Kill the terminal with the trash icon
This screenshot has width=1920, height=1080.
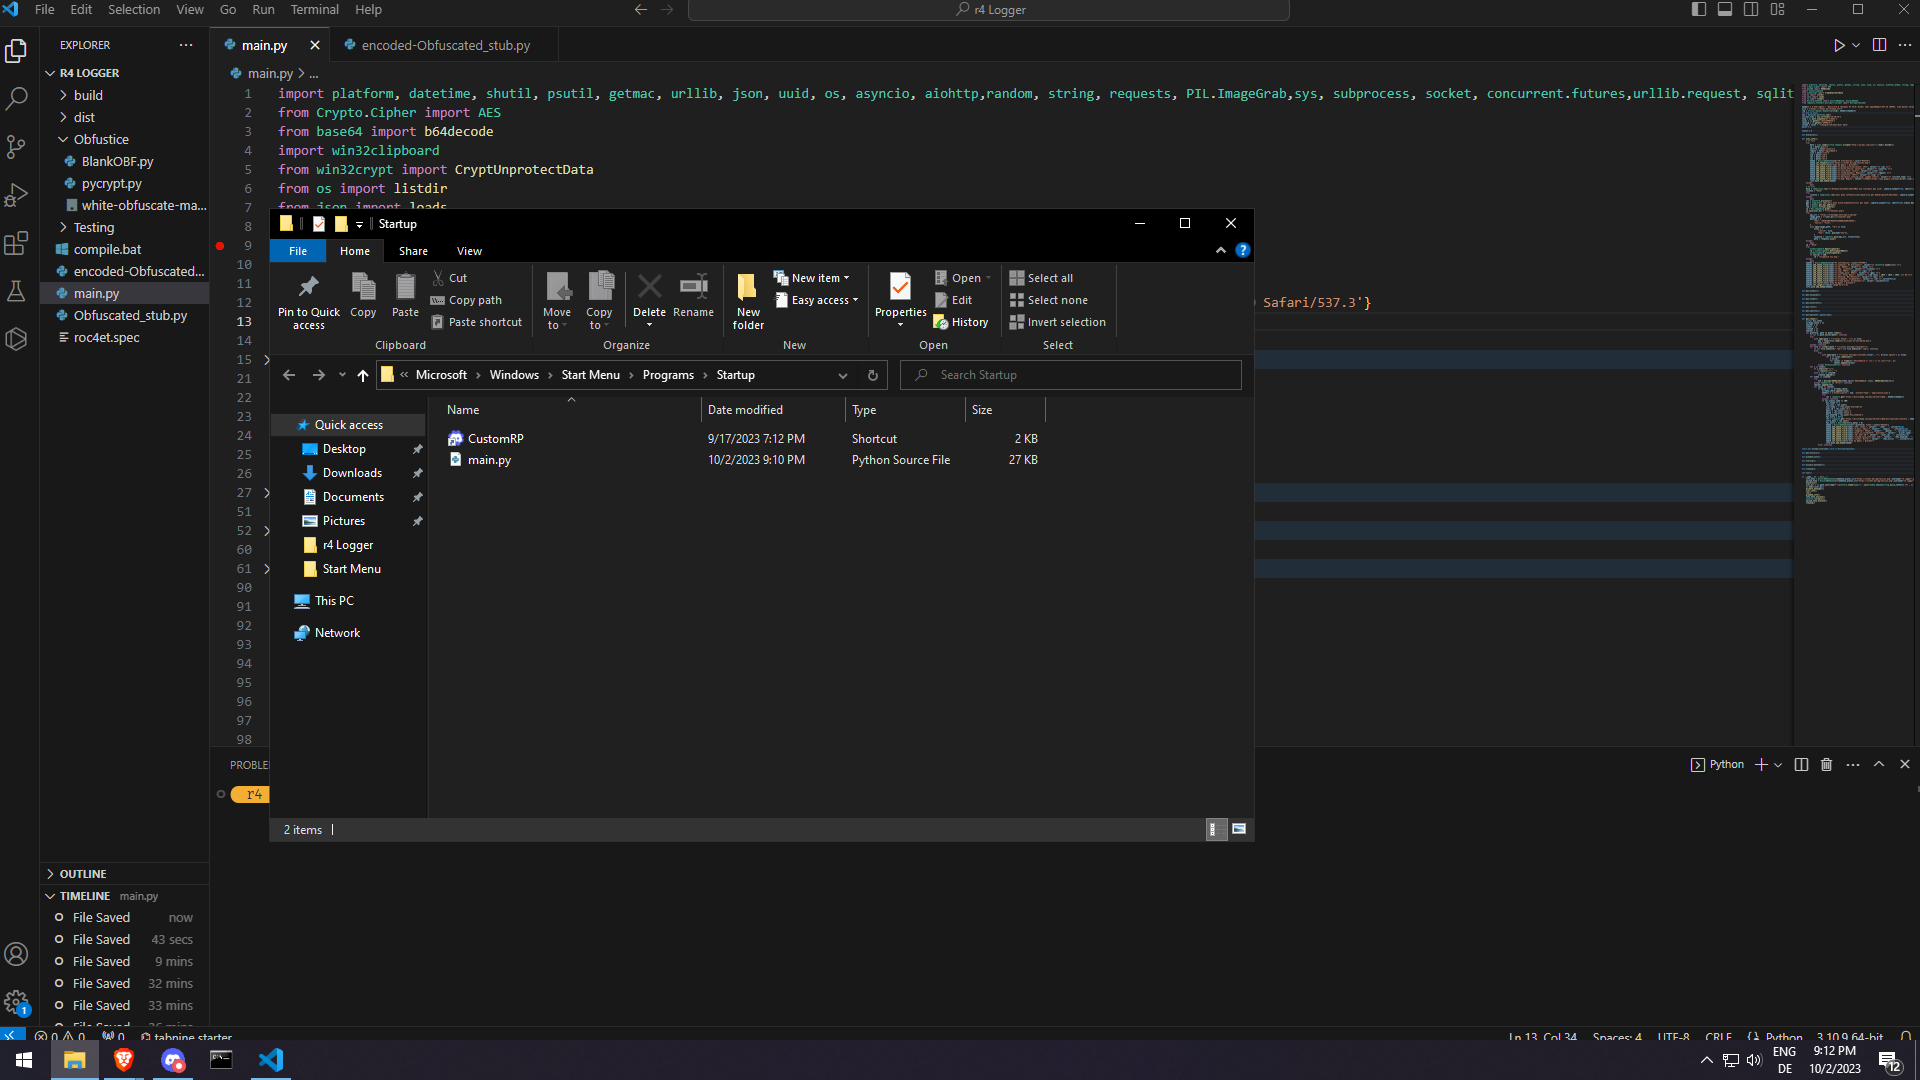pyautogui.click(x=1826, y=765)
